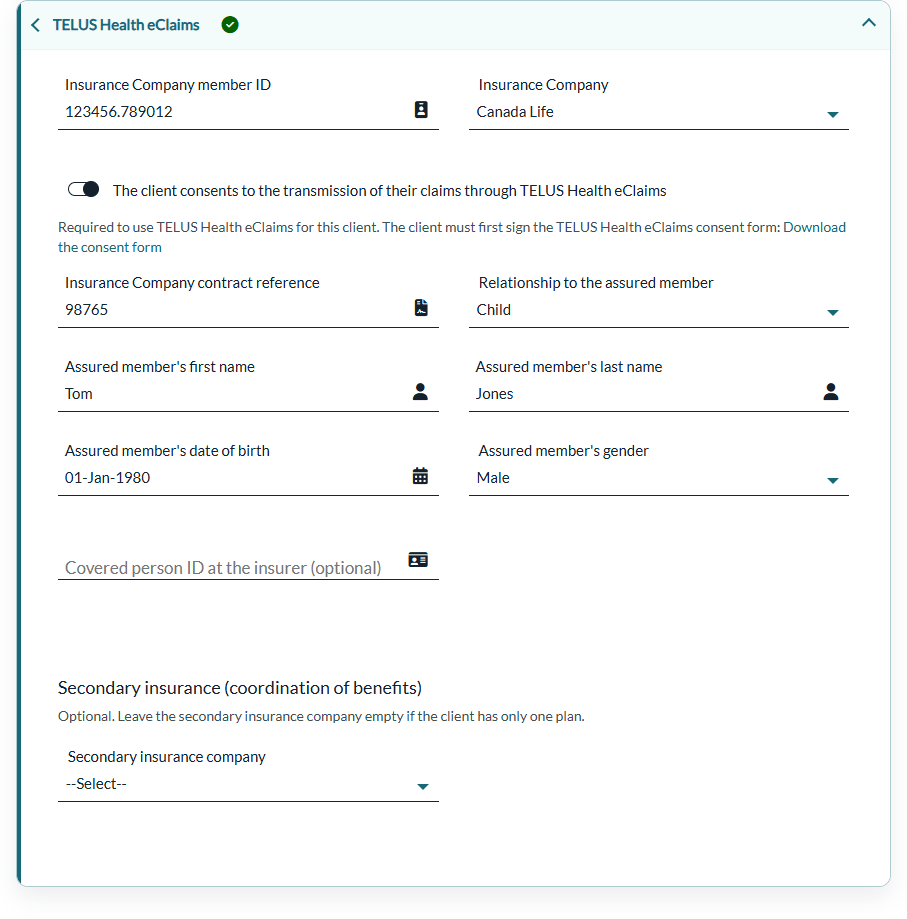
Task: Open the Insurance Company dropdown
Action: [x=659, y=112]
